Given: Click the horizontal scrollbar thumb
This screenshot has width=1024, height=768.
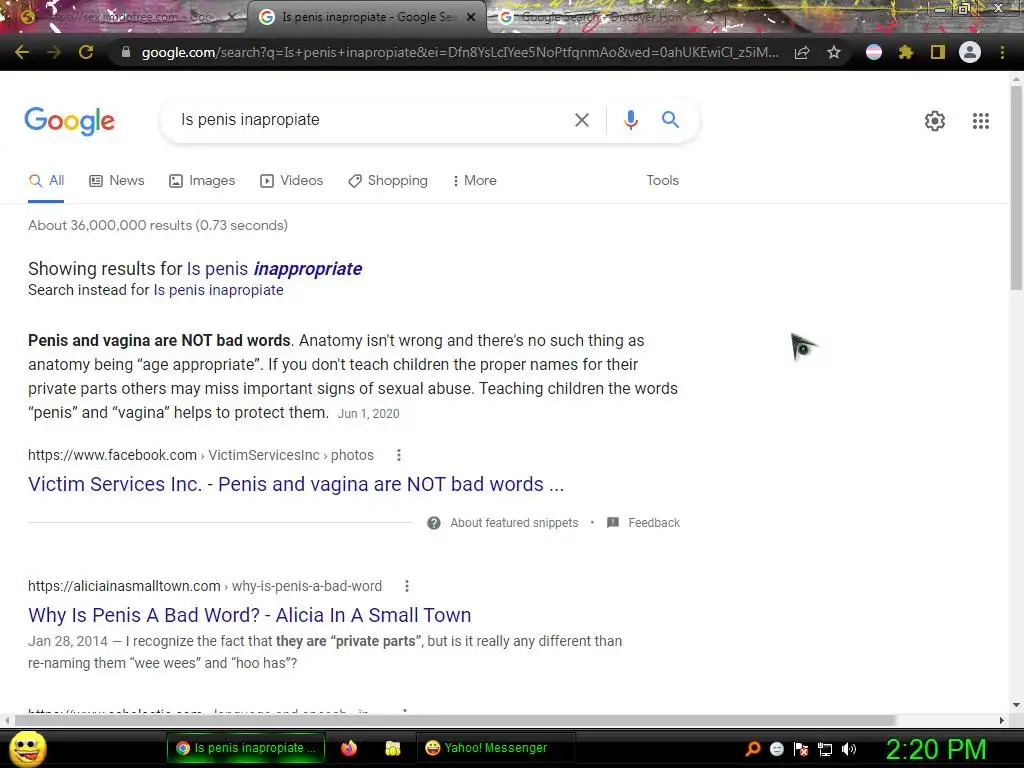Looking at the screenshot, I should click(x=455, y=720).
